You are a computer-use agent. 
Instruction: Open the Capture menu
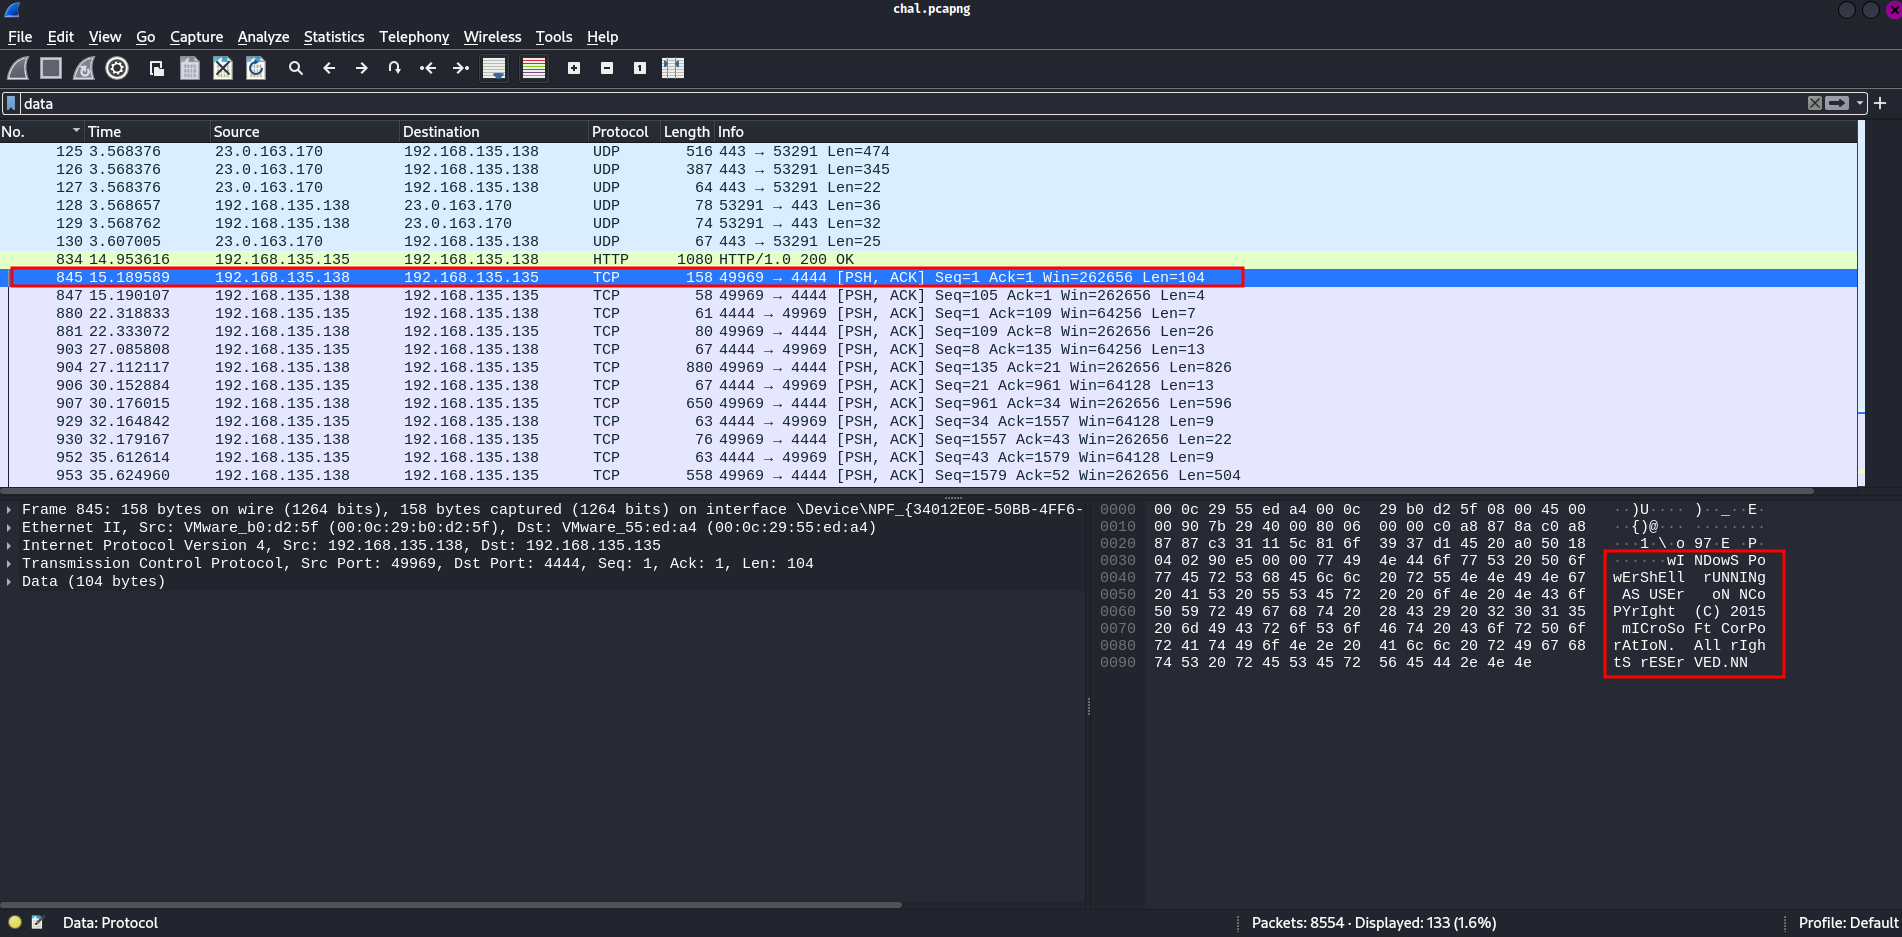click(196, 37)
